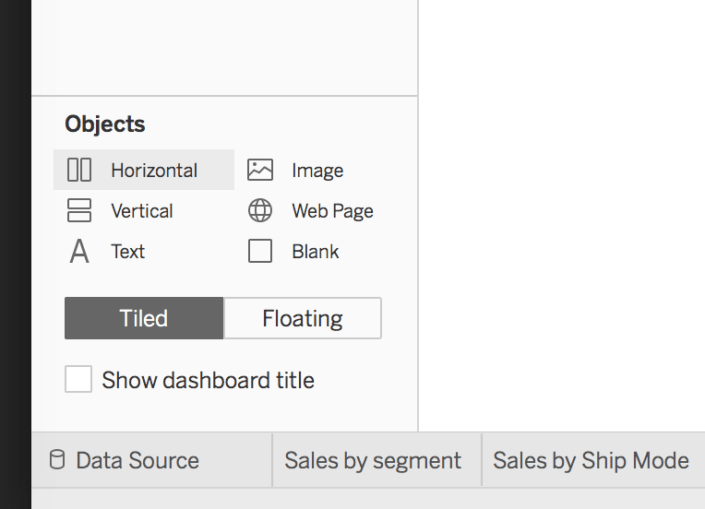
Task: Switch object layout mode to Tiled
Action: click(144, 318)
